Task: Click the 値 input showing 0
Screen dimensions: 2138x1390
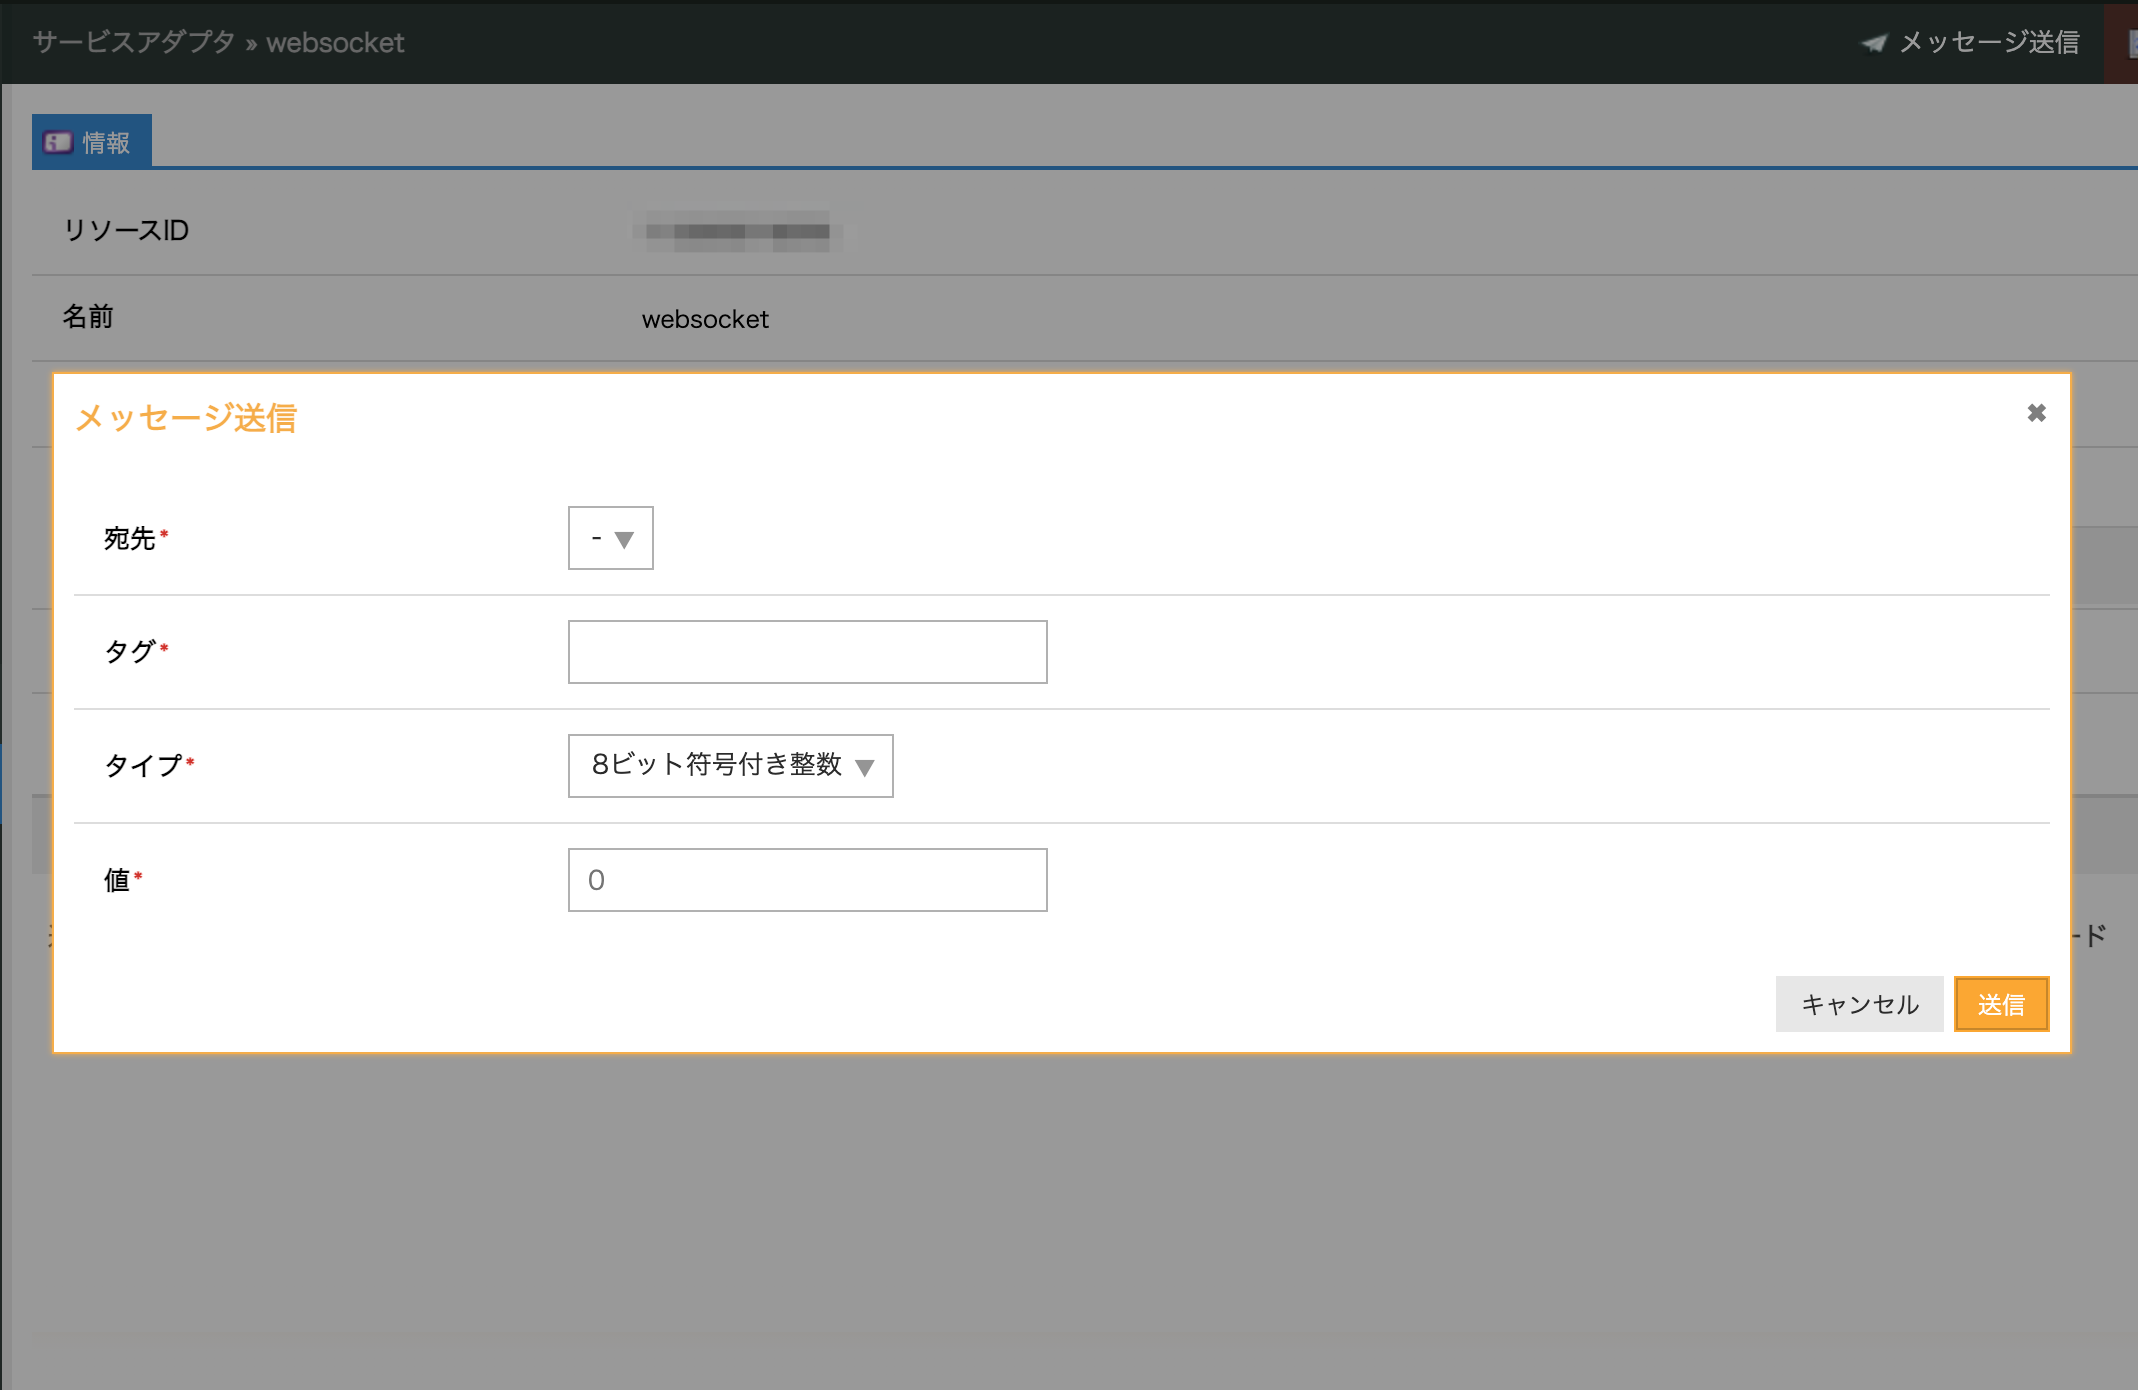Action: coord(807,880)
